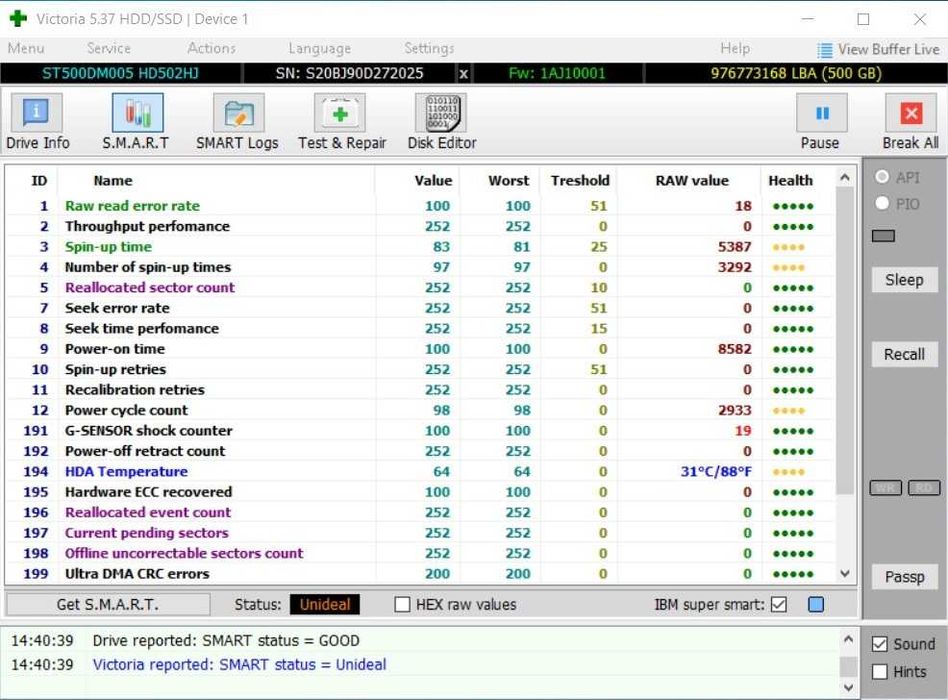The width and height of the screenshot is (948, 700).
Task: Select the PIO radio button
Action: [x=882, y=203]
